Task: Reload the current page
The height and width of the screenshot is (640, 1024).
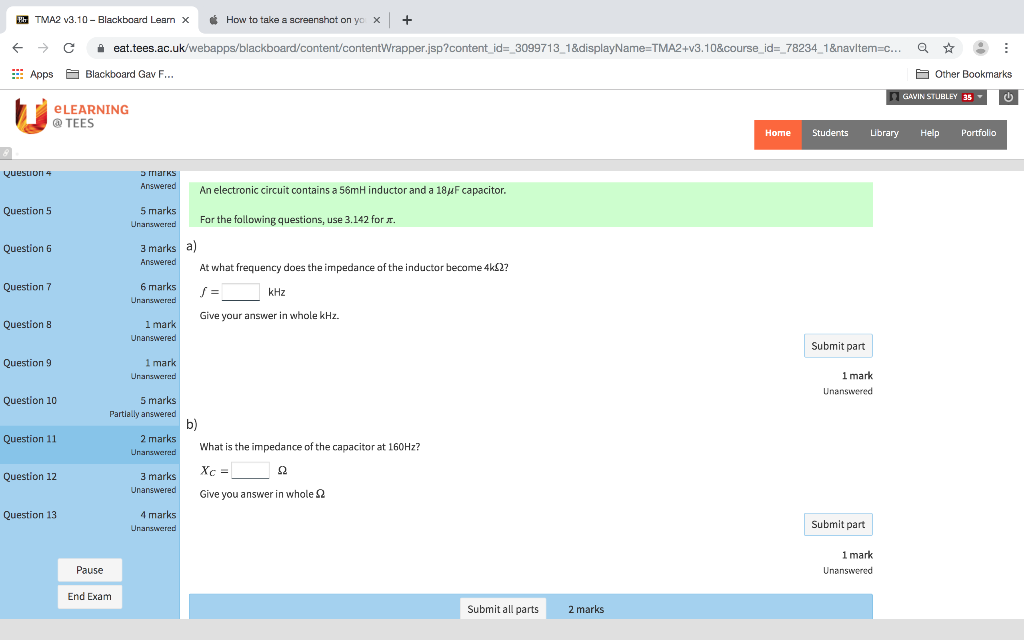Action: coord(69,48)
